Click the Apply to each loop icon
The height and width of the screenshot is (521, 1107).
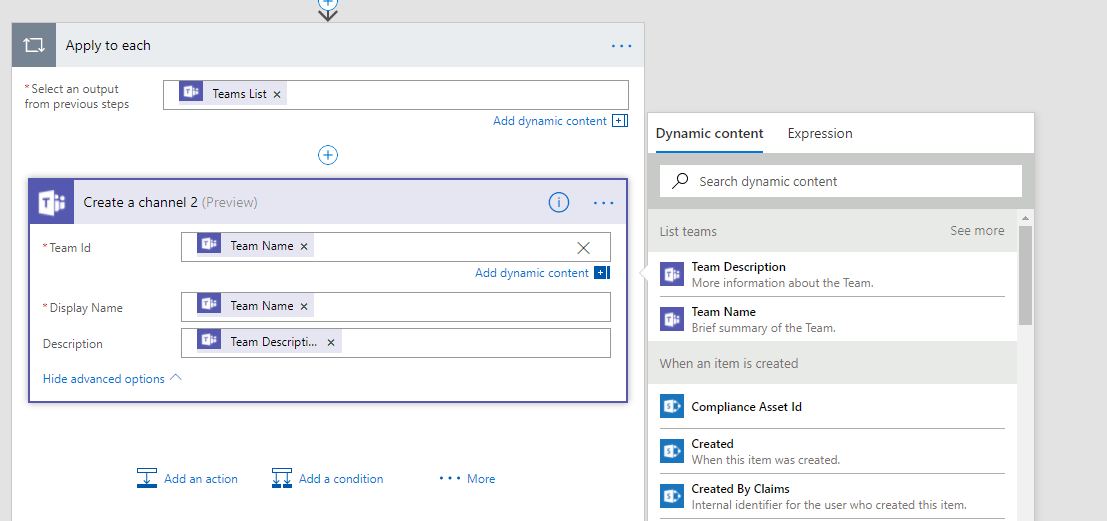34,45
